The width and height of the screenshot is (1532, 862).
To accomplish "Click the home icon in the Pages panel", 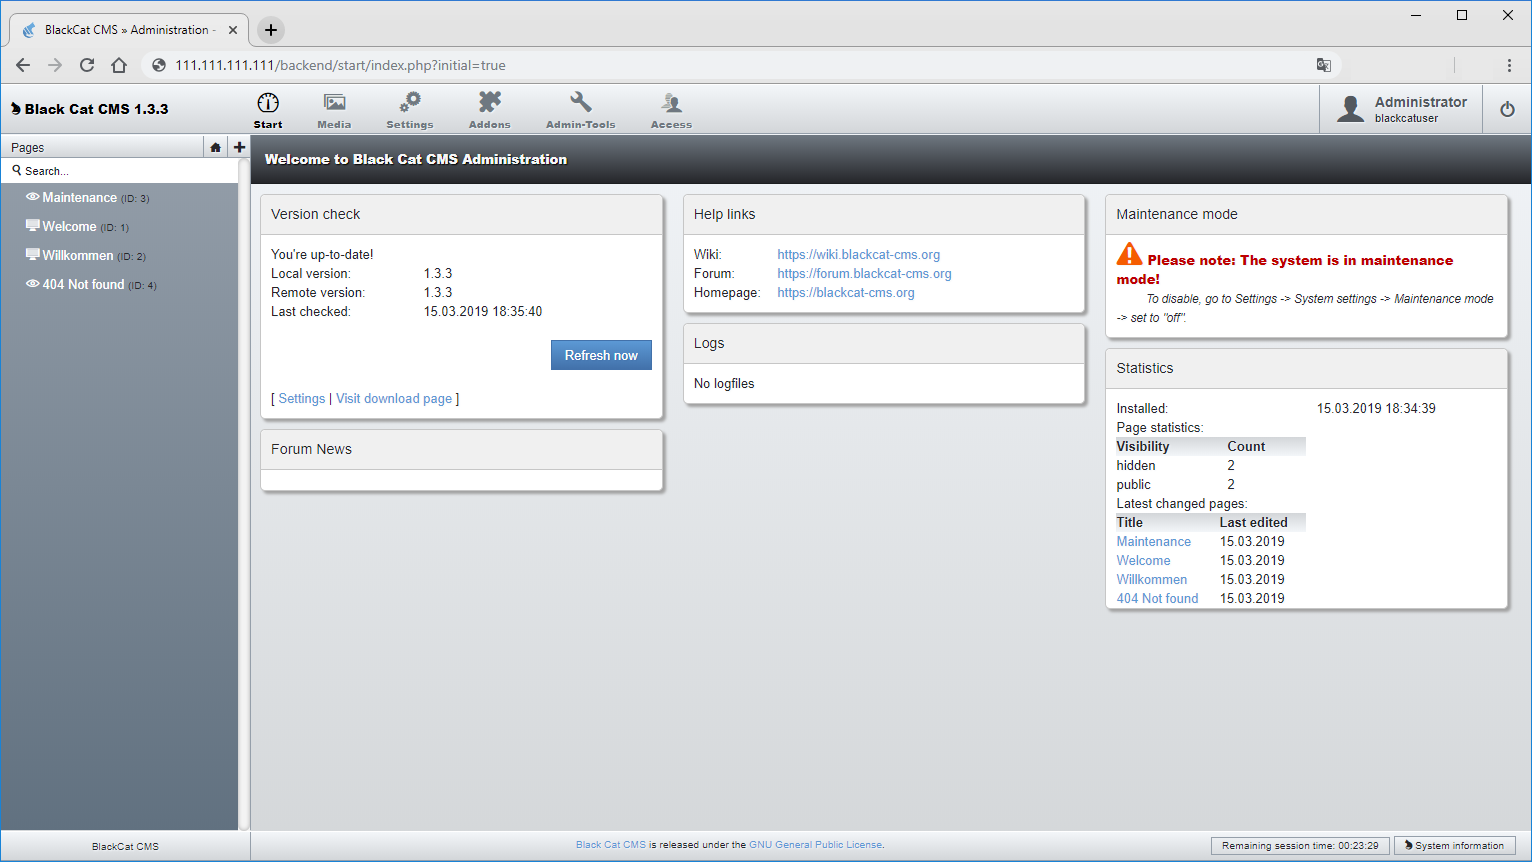I will pyautogui.click(x=216, y=147).
